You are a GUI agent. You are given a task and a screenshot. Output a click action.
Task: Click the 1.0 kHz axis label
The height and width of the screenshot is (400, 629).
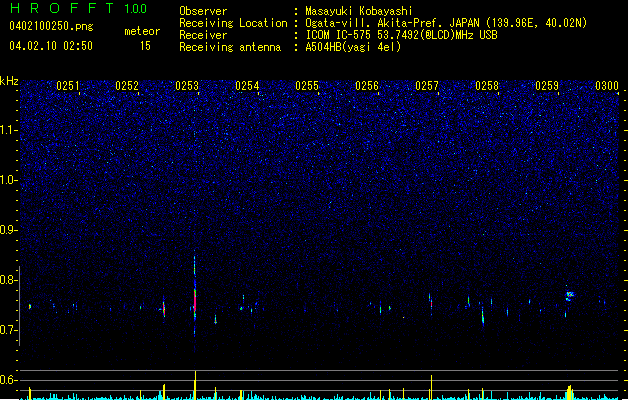9,180
